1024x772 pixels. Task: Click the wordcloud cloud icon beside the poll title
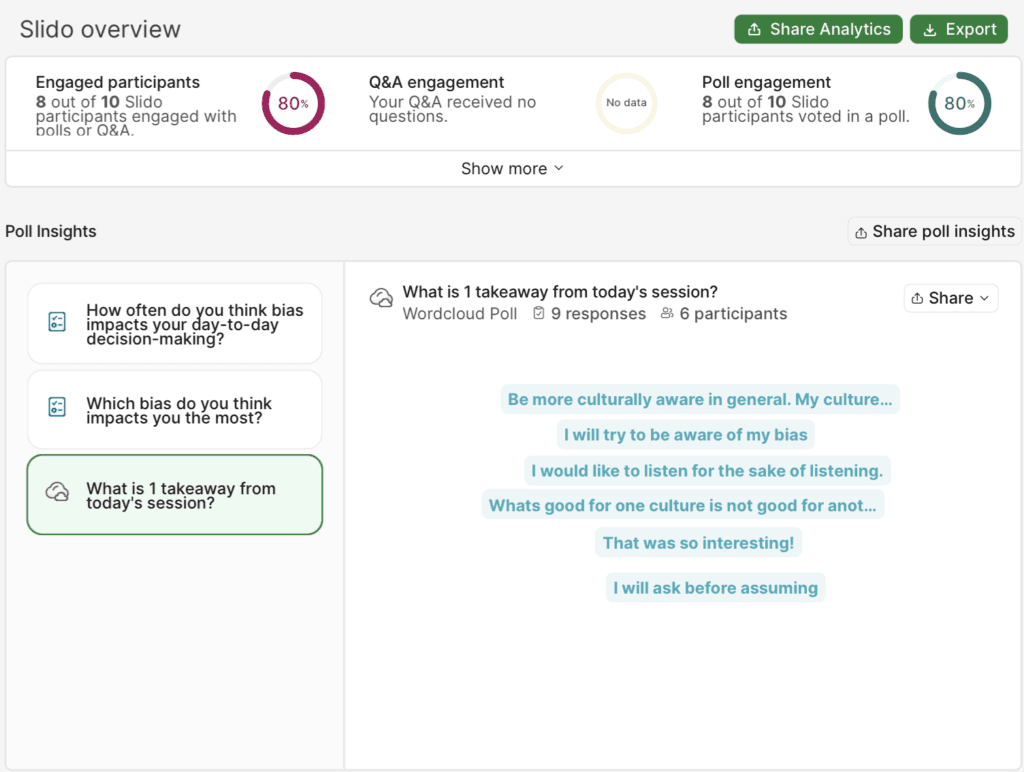(381, 299)
